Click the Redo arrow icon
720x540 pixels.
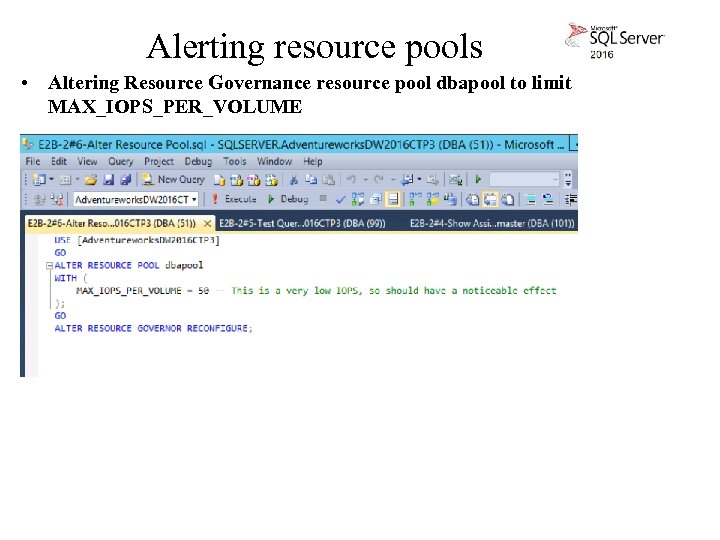(x=378, y=179)
